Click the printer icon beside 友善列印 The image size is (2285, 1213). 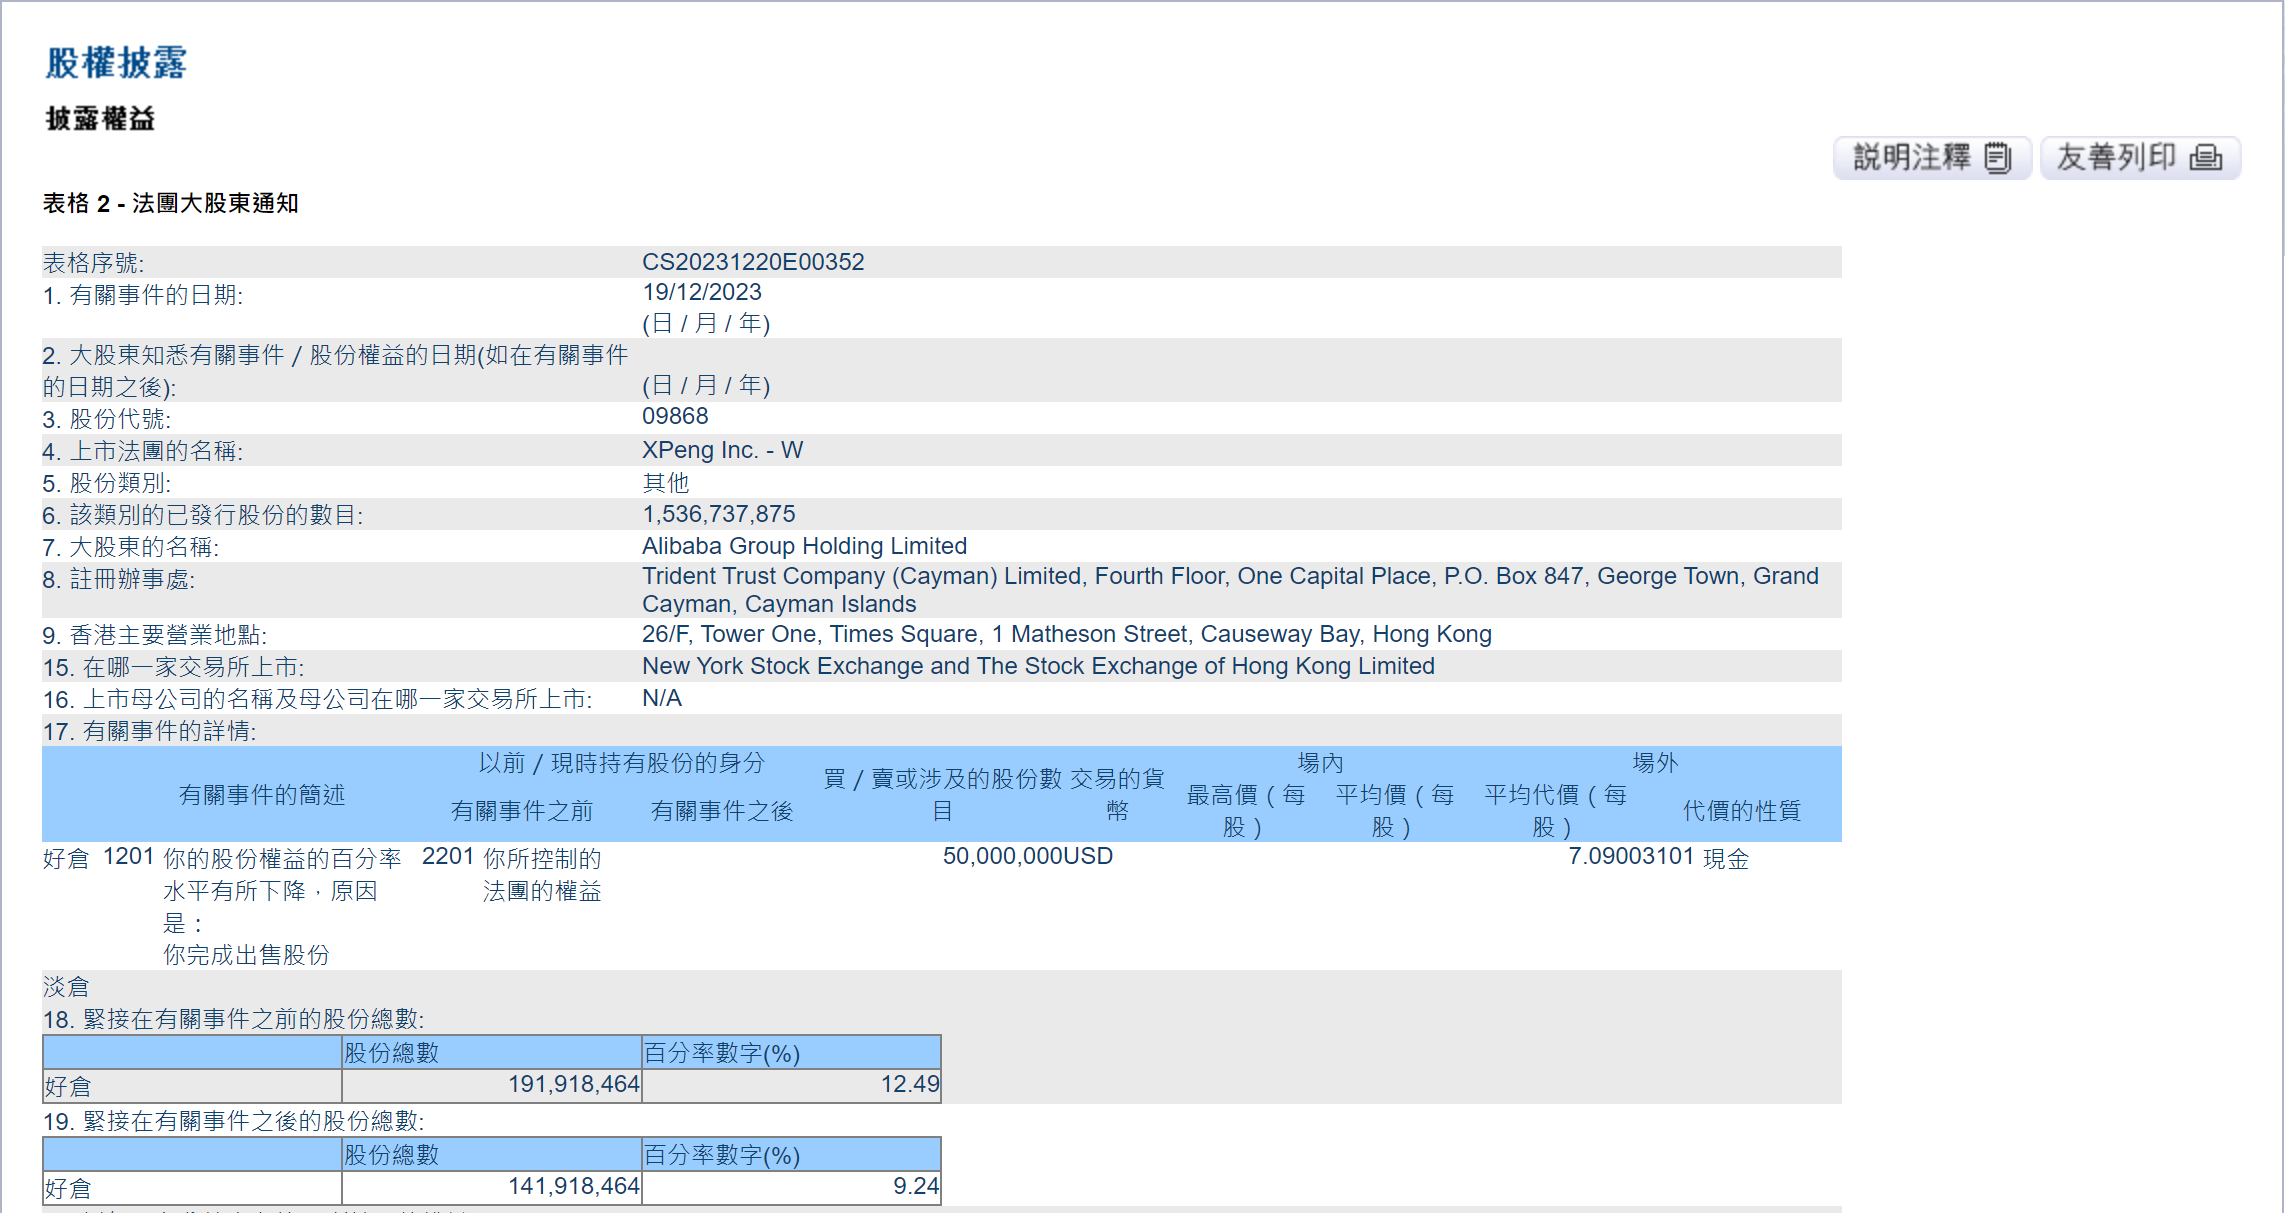[2205, 158]
